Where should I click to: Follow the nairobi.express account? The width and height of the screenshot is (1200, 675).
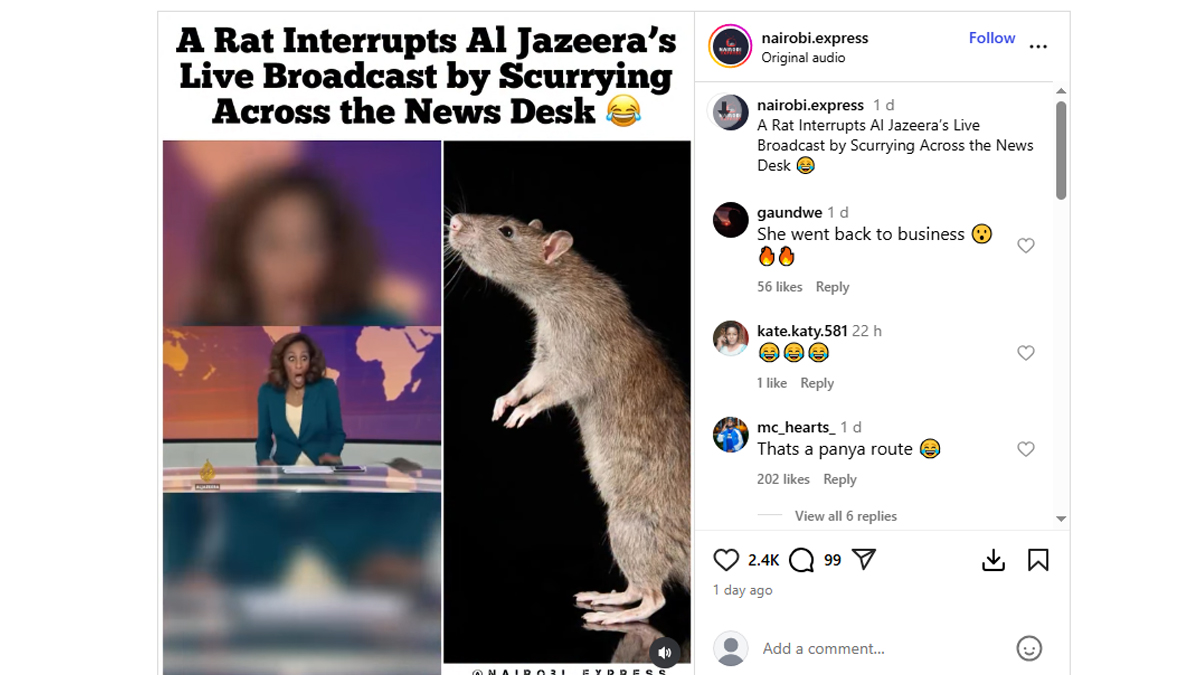tap(992, 38)
